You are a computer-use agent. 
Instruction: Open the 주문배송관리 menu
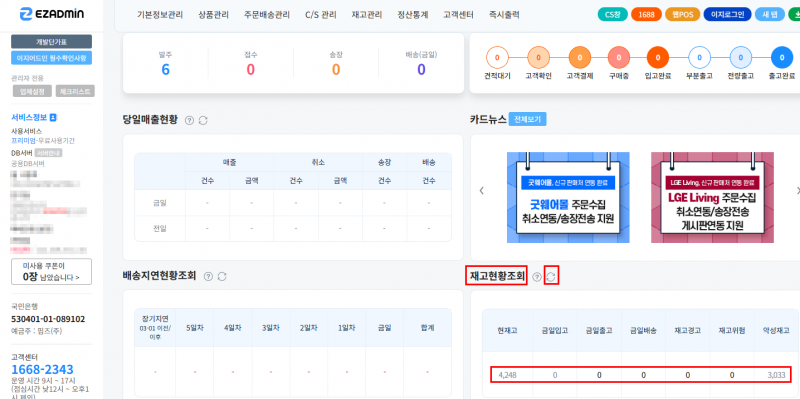tap(267, 15)
